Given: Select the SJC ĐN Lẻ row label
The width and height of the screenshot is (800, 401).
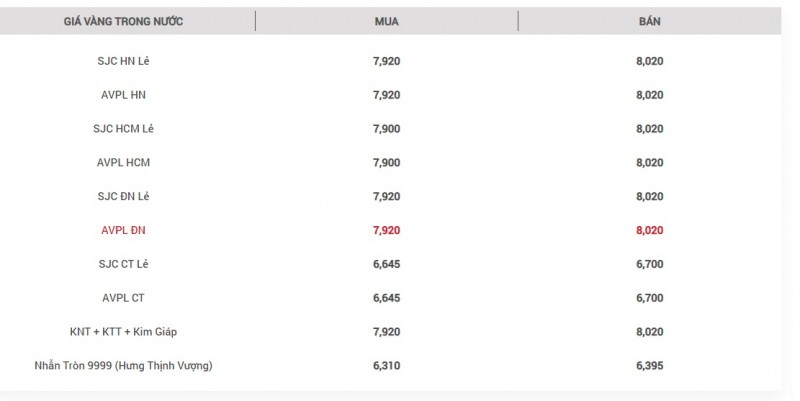Looking at the screenshot, I should point(124,196).
